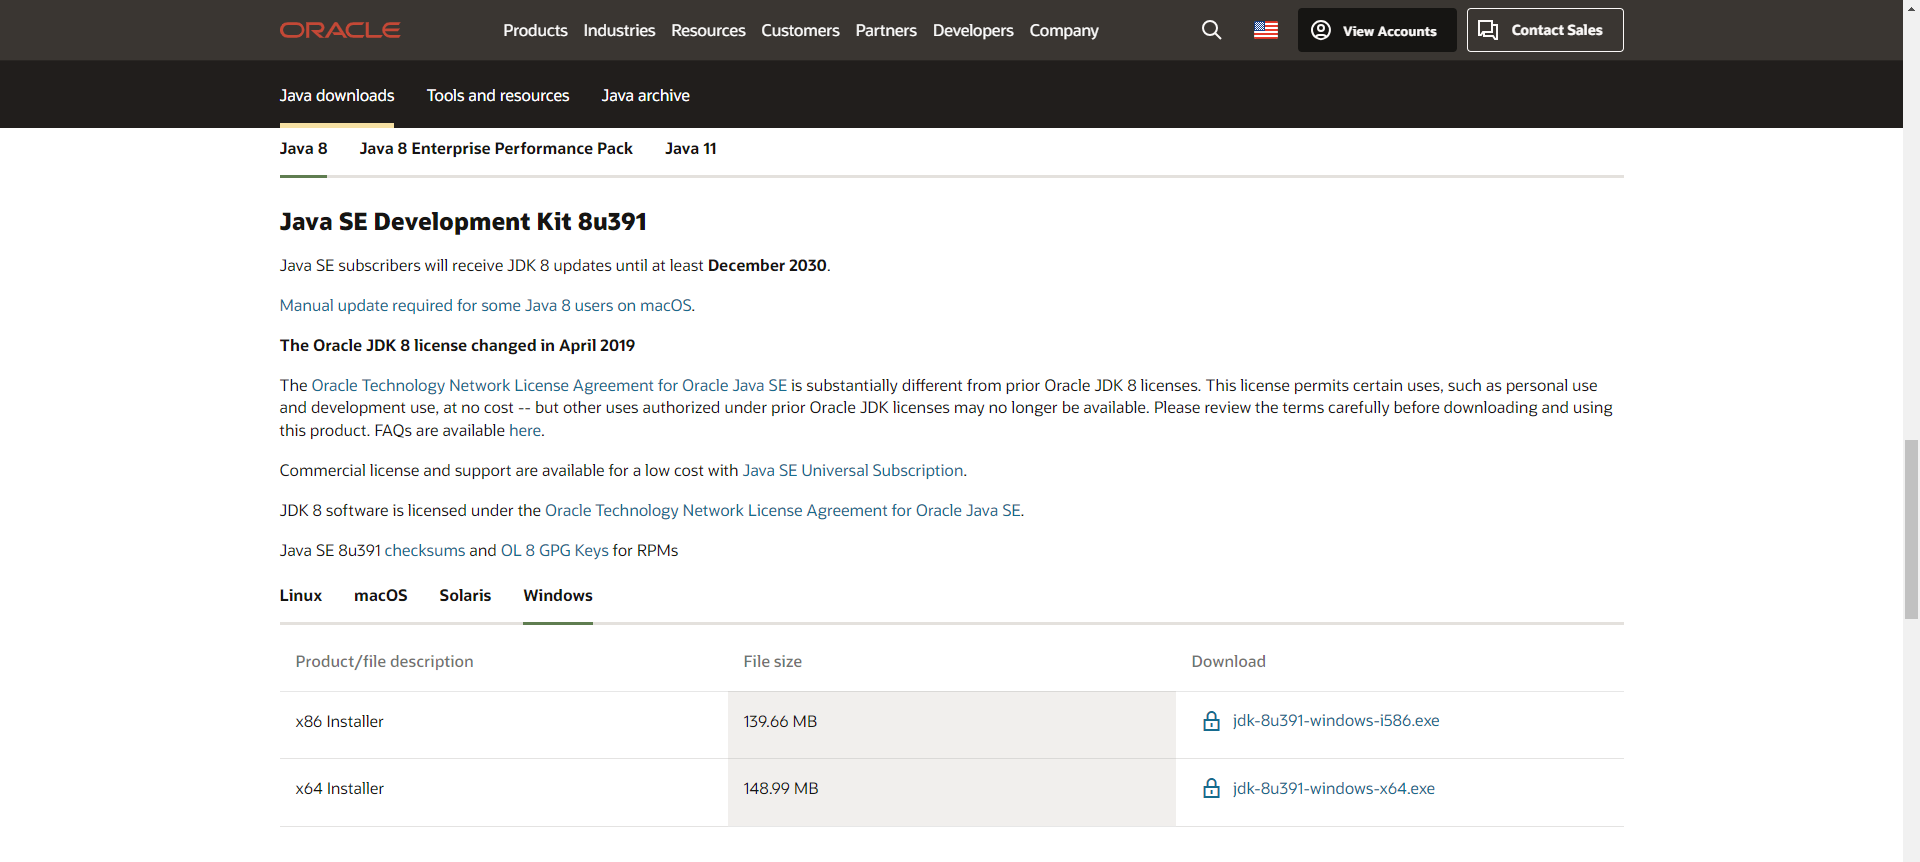
Task: Open the checksums link
Action: coord(424,551)
